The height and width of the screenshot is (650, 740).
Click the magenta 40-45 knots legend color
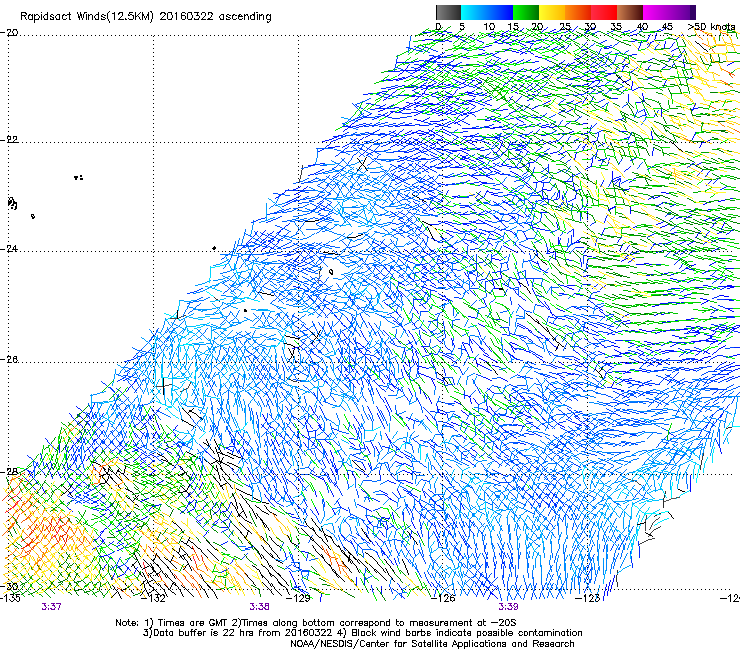coord(656,12)
